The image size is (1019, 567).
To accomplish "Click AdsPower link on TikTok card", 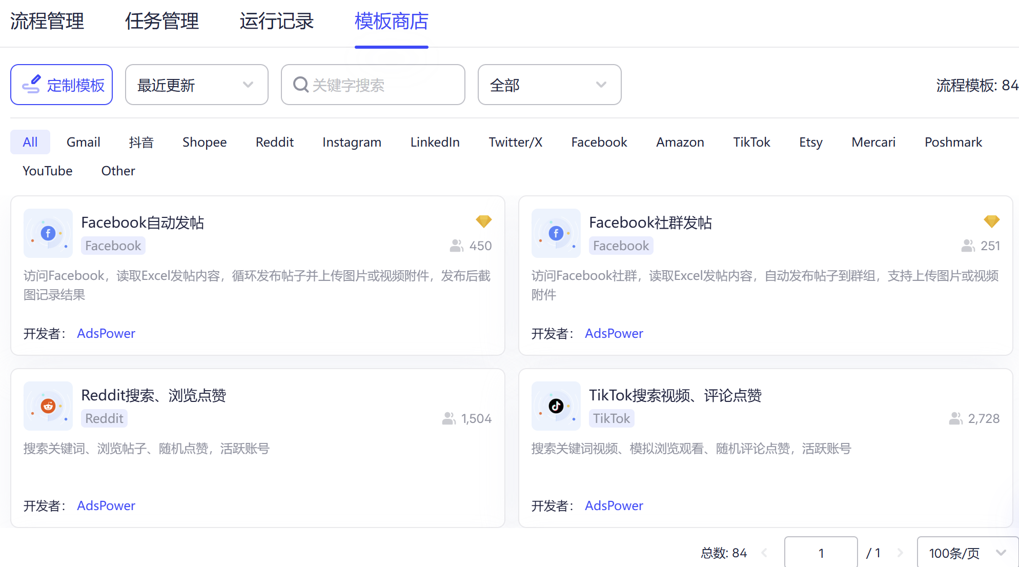I will (x=613, y=505).
